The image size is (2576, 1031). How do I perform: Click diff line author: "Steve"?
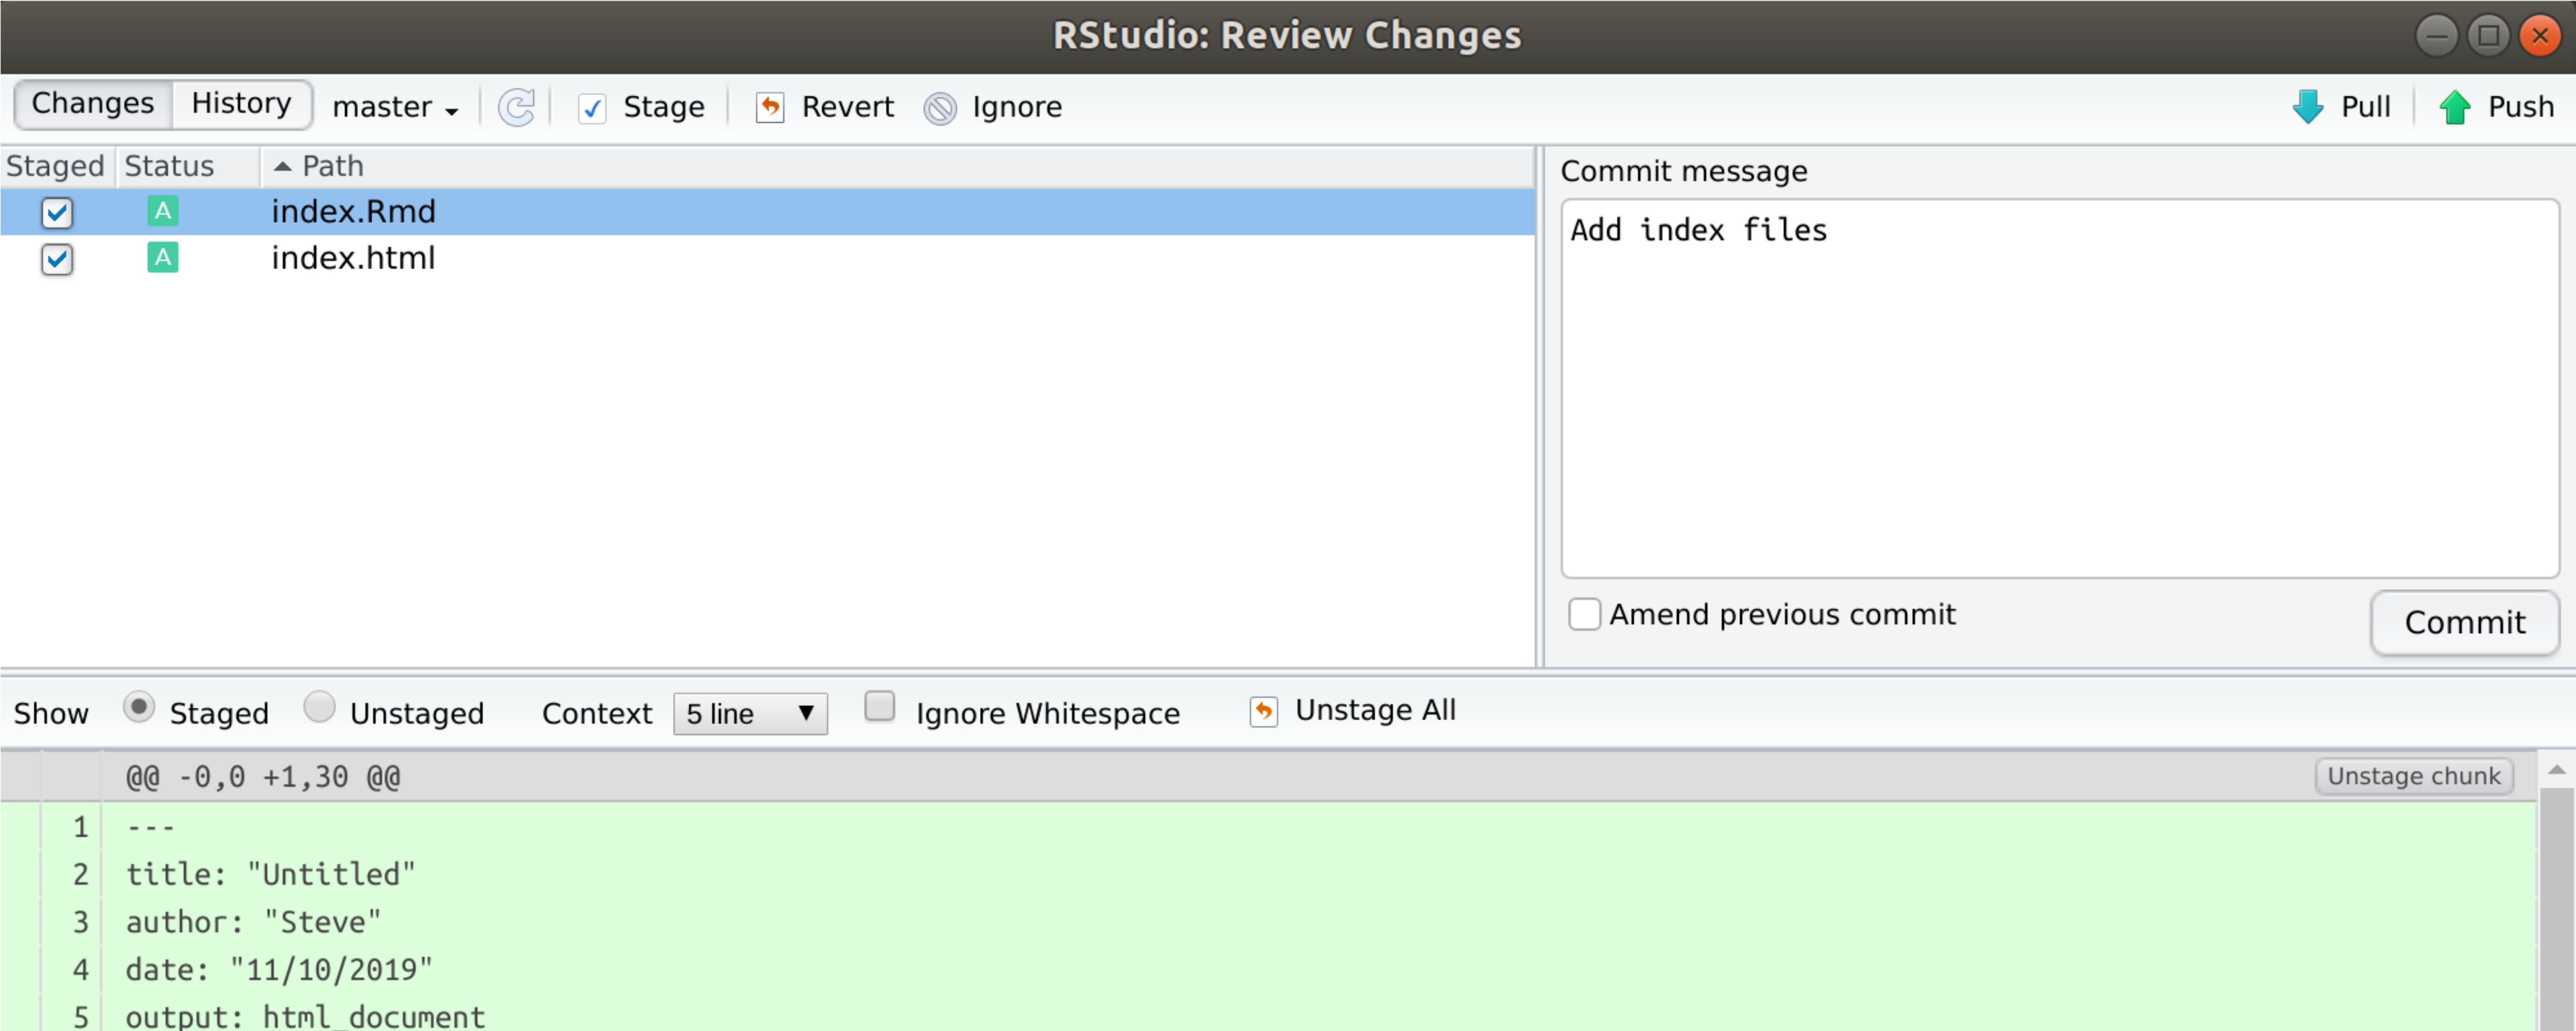(253, 922)
